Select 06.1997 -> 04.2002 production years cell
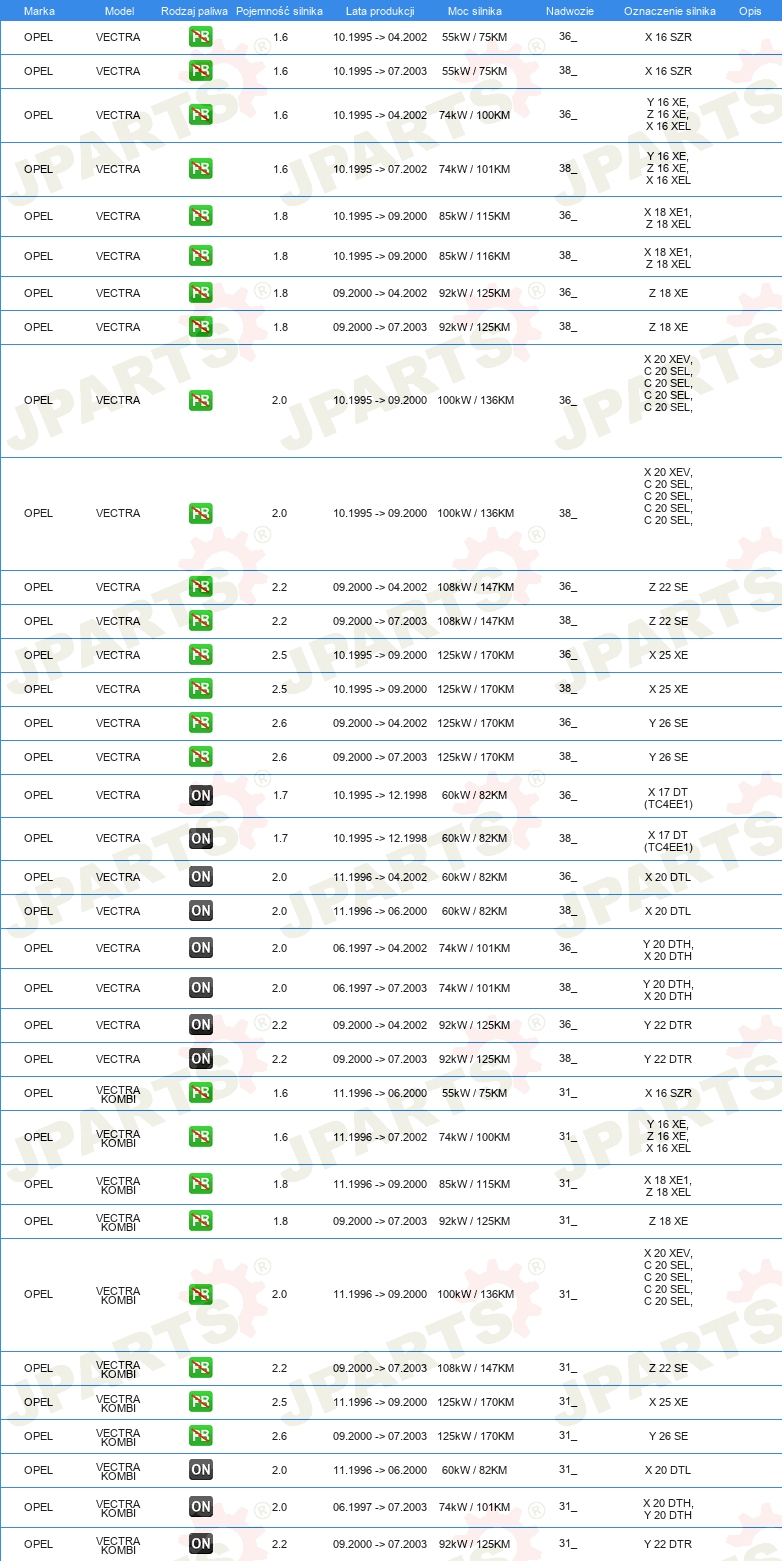782x1561 pixels. click(x=380, y=948)
